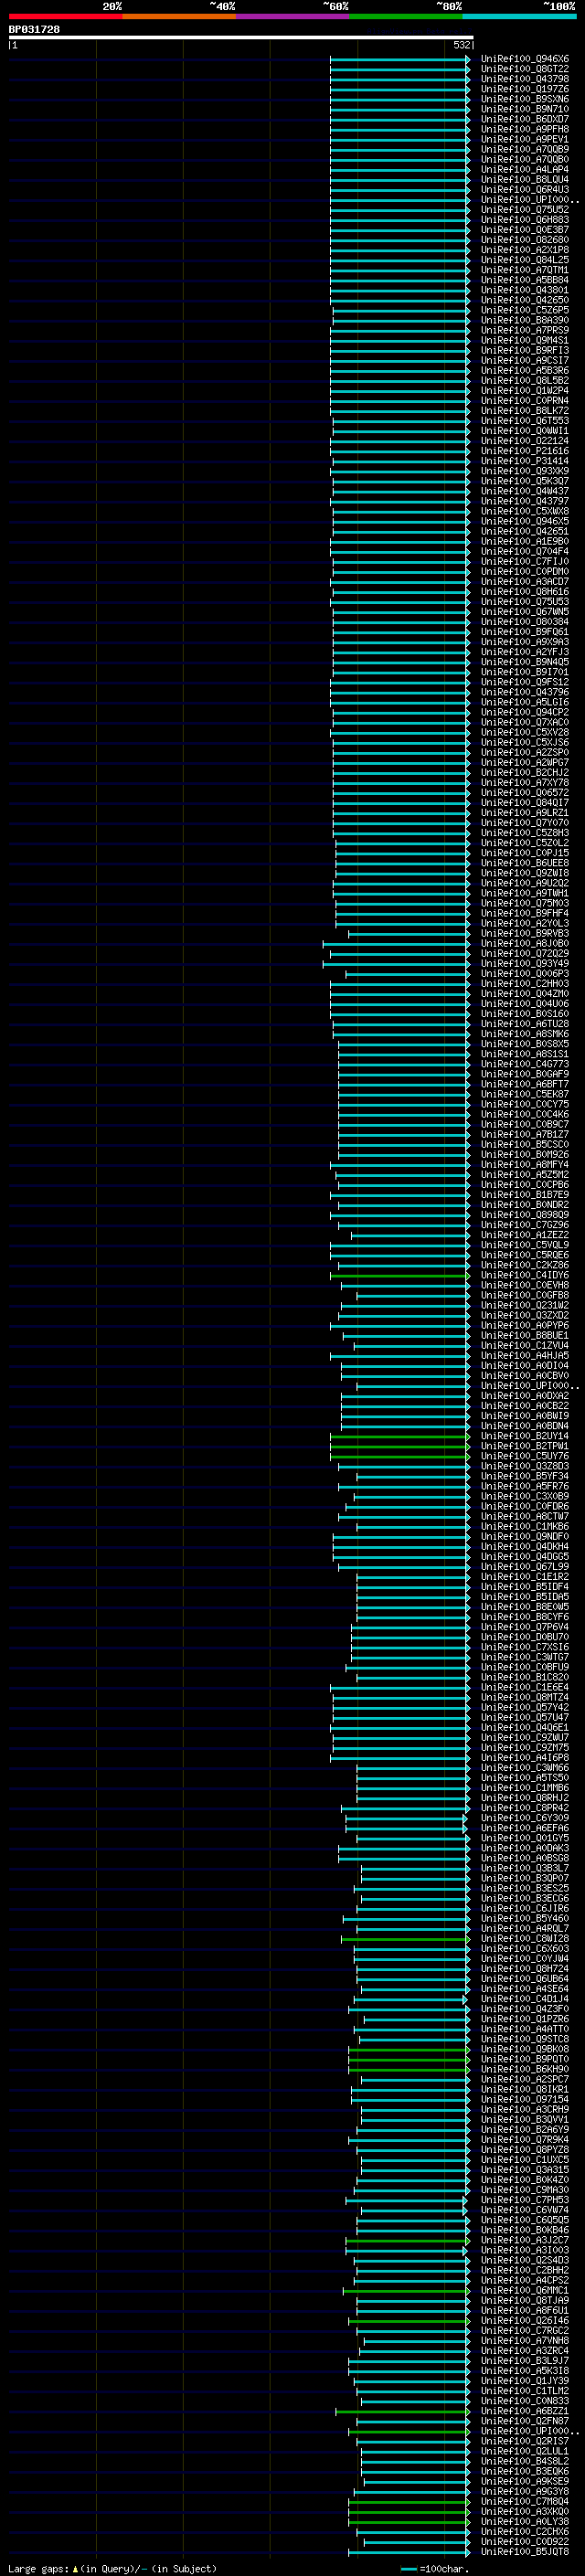The width and height of the screenshot is (585, 2576).
Task: Click the cyan ~100% identity legend segment
Action: tap(519, 16)
